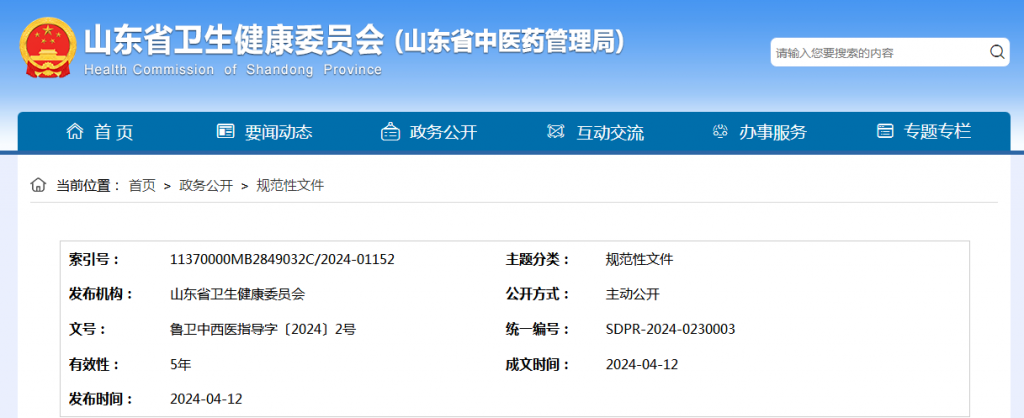This screenshot has height=418, width=1024.
Task: Click the breadcrumb home icon
Action: coord(39,185)
